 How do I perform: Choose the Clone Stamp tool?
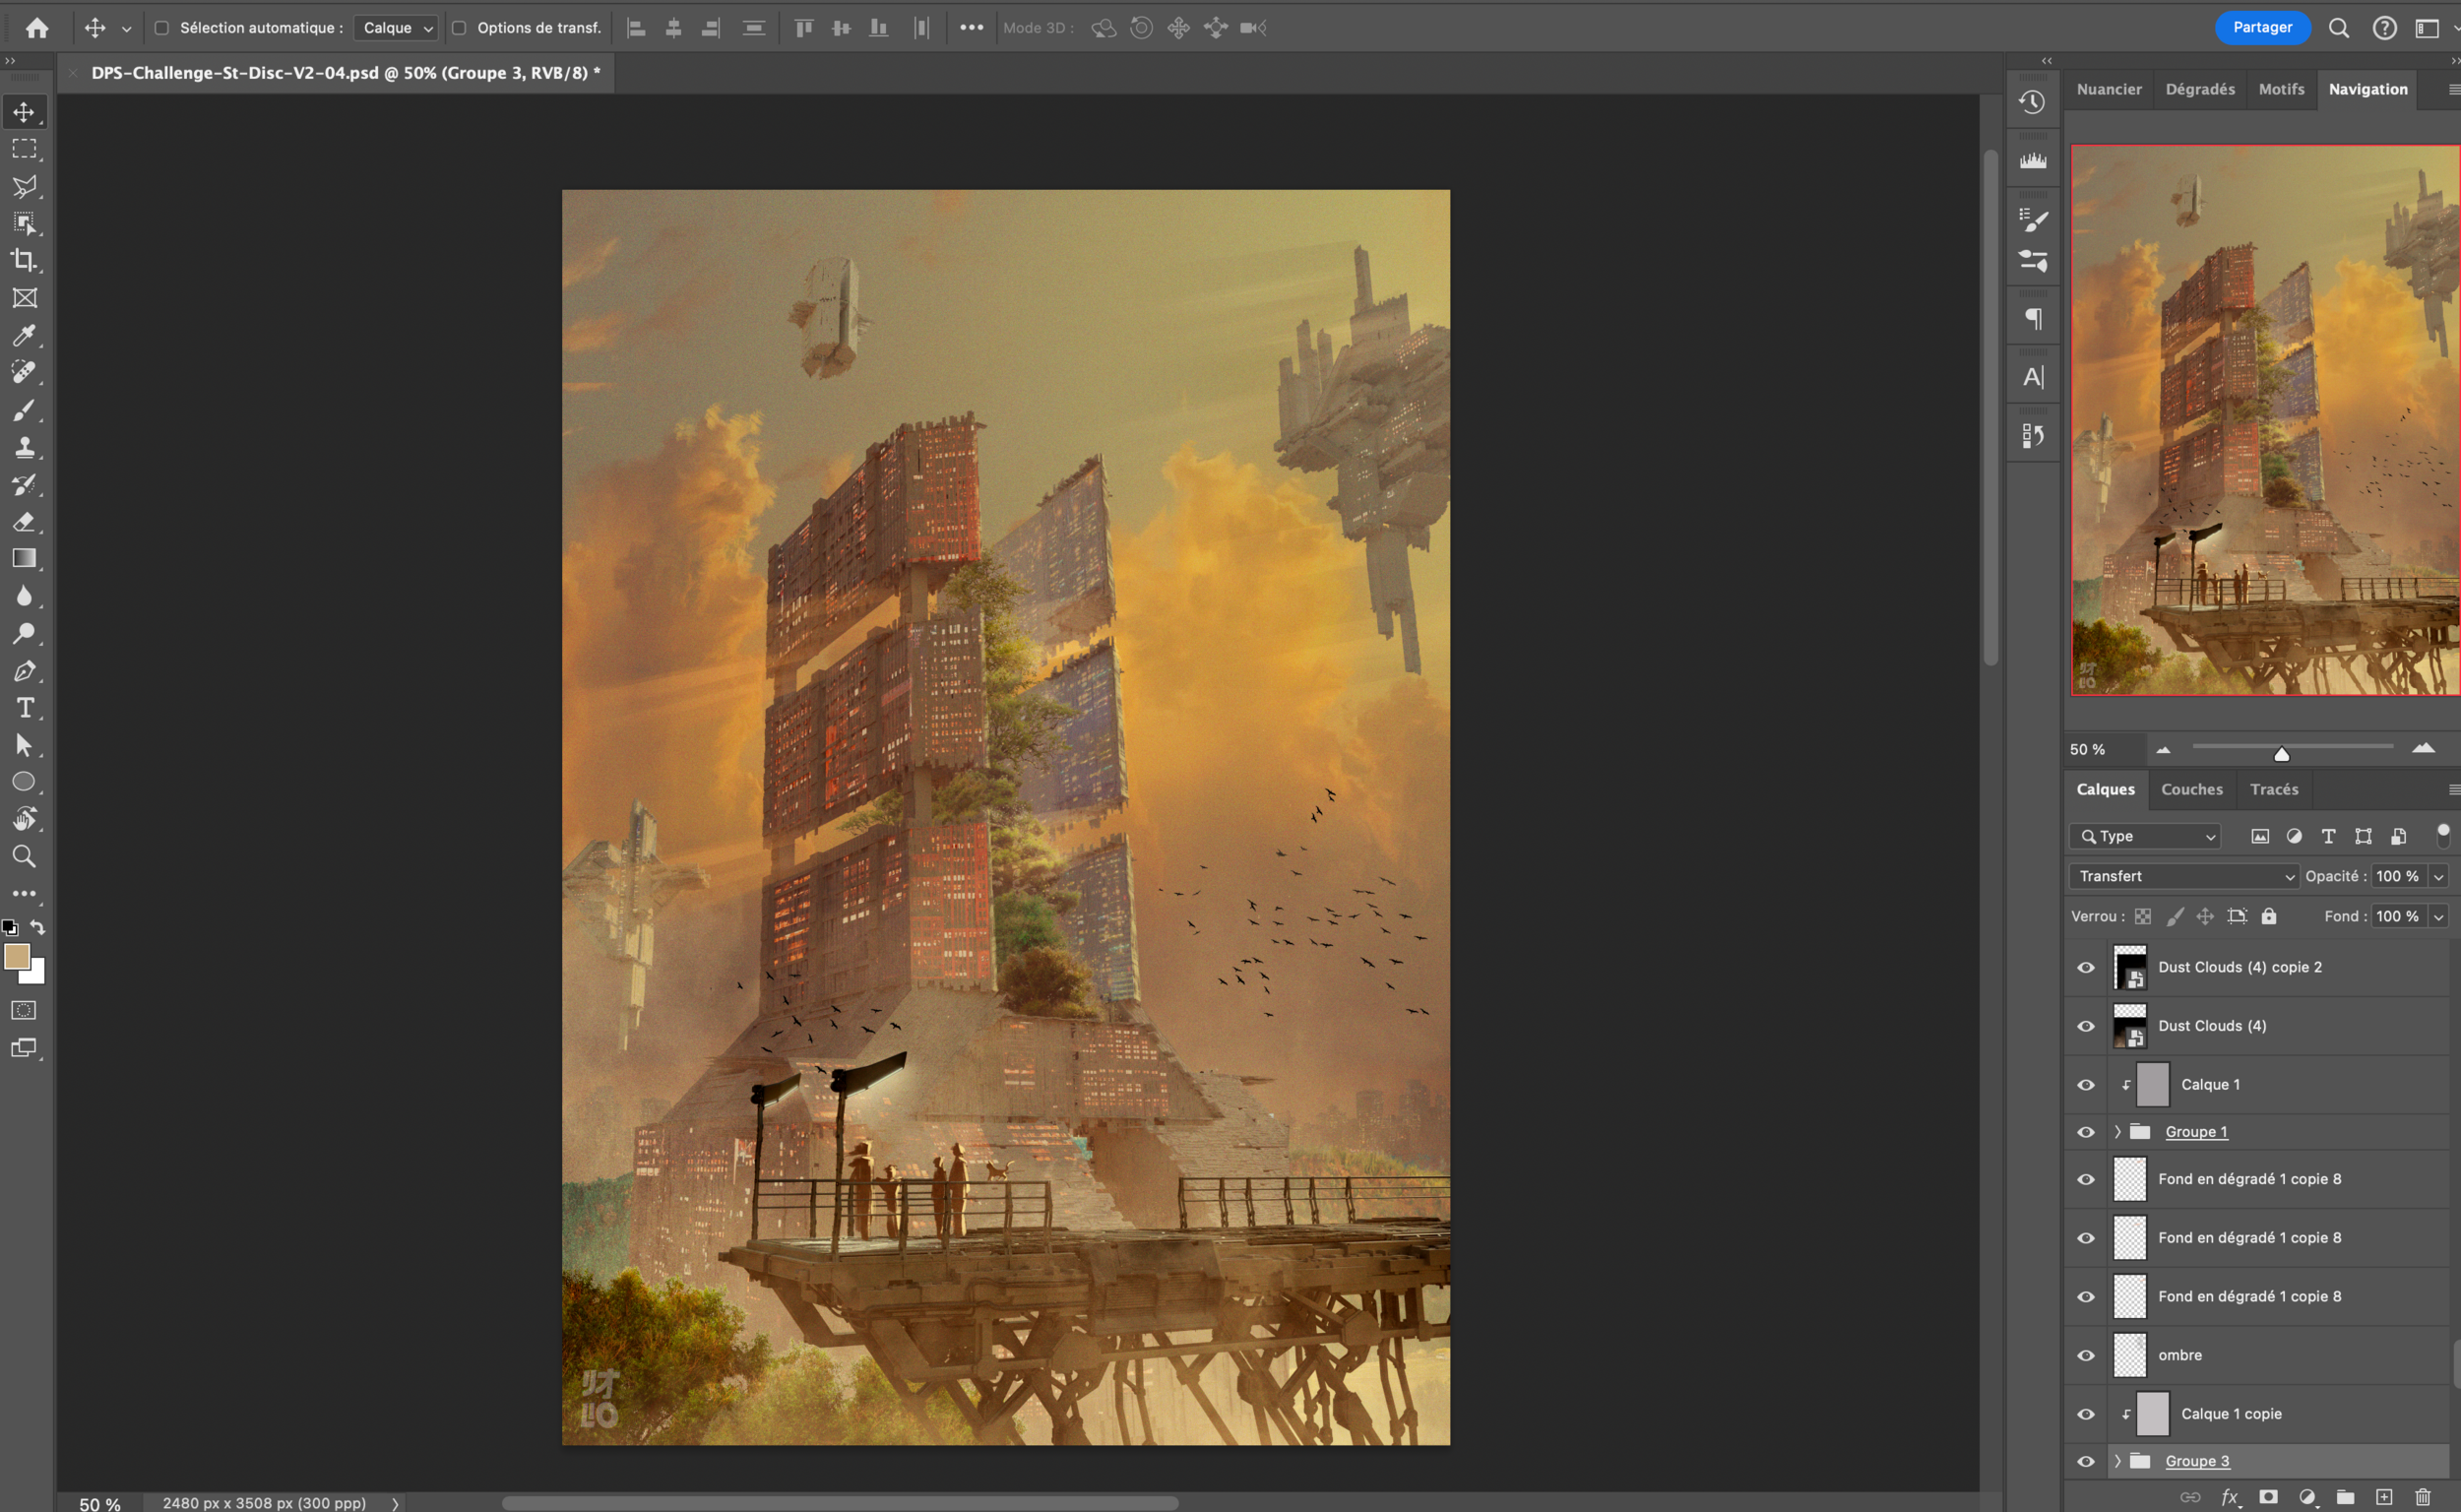tap(24, 447)
